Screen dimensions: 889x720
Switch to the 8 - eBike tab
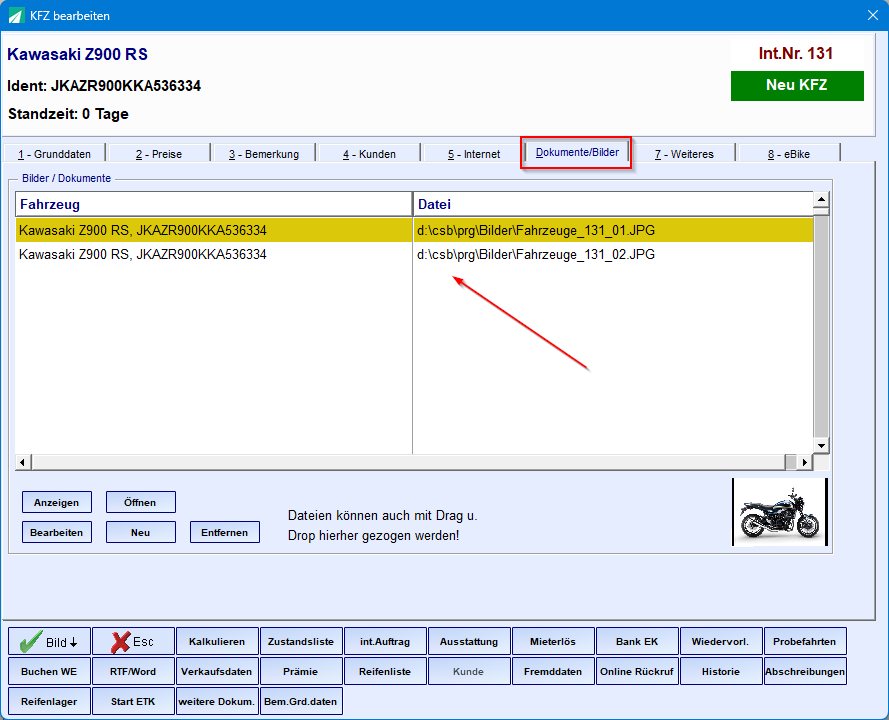(x=789, y=154)
